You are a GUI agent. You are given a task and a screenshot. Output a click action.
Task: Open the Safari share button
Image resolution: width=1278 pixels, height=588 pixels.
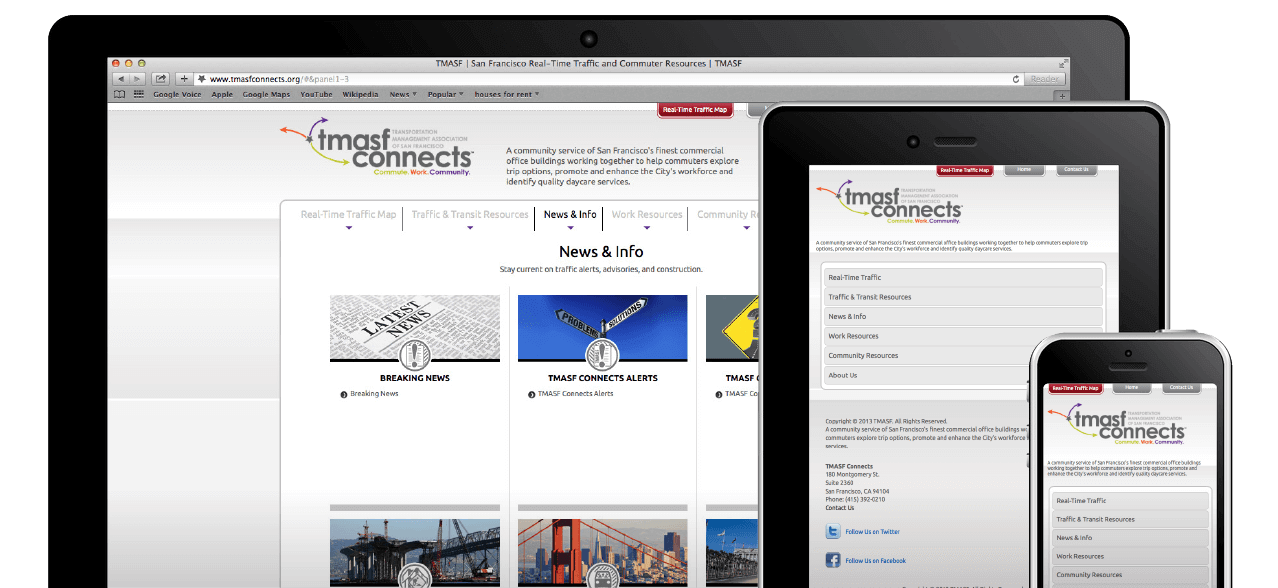pos(160,79)
